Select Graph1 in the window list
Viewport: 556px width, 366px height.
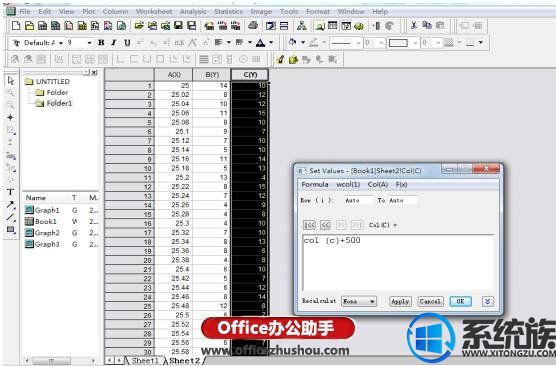pos(42,210)
